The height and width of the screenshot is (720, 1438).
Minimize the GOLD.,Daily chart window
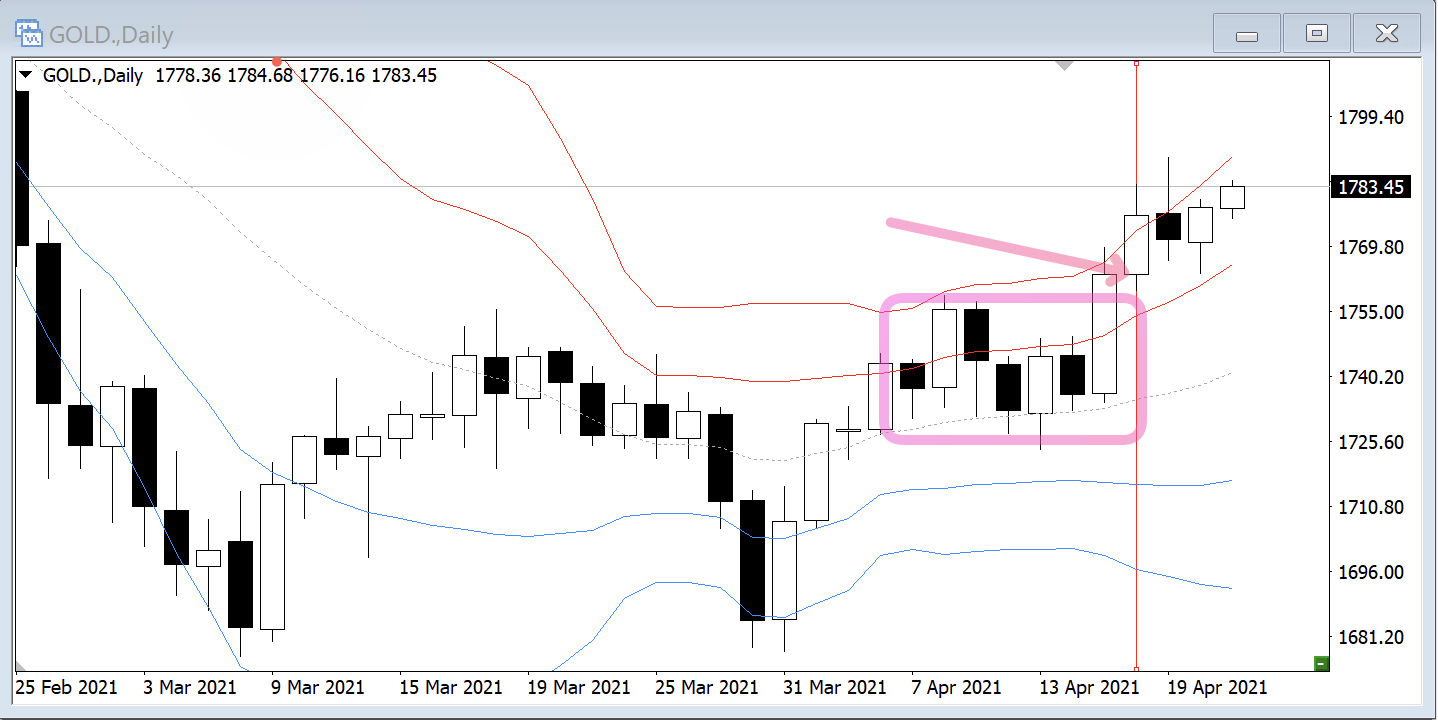(1246, 35)
